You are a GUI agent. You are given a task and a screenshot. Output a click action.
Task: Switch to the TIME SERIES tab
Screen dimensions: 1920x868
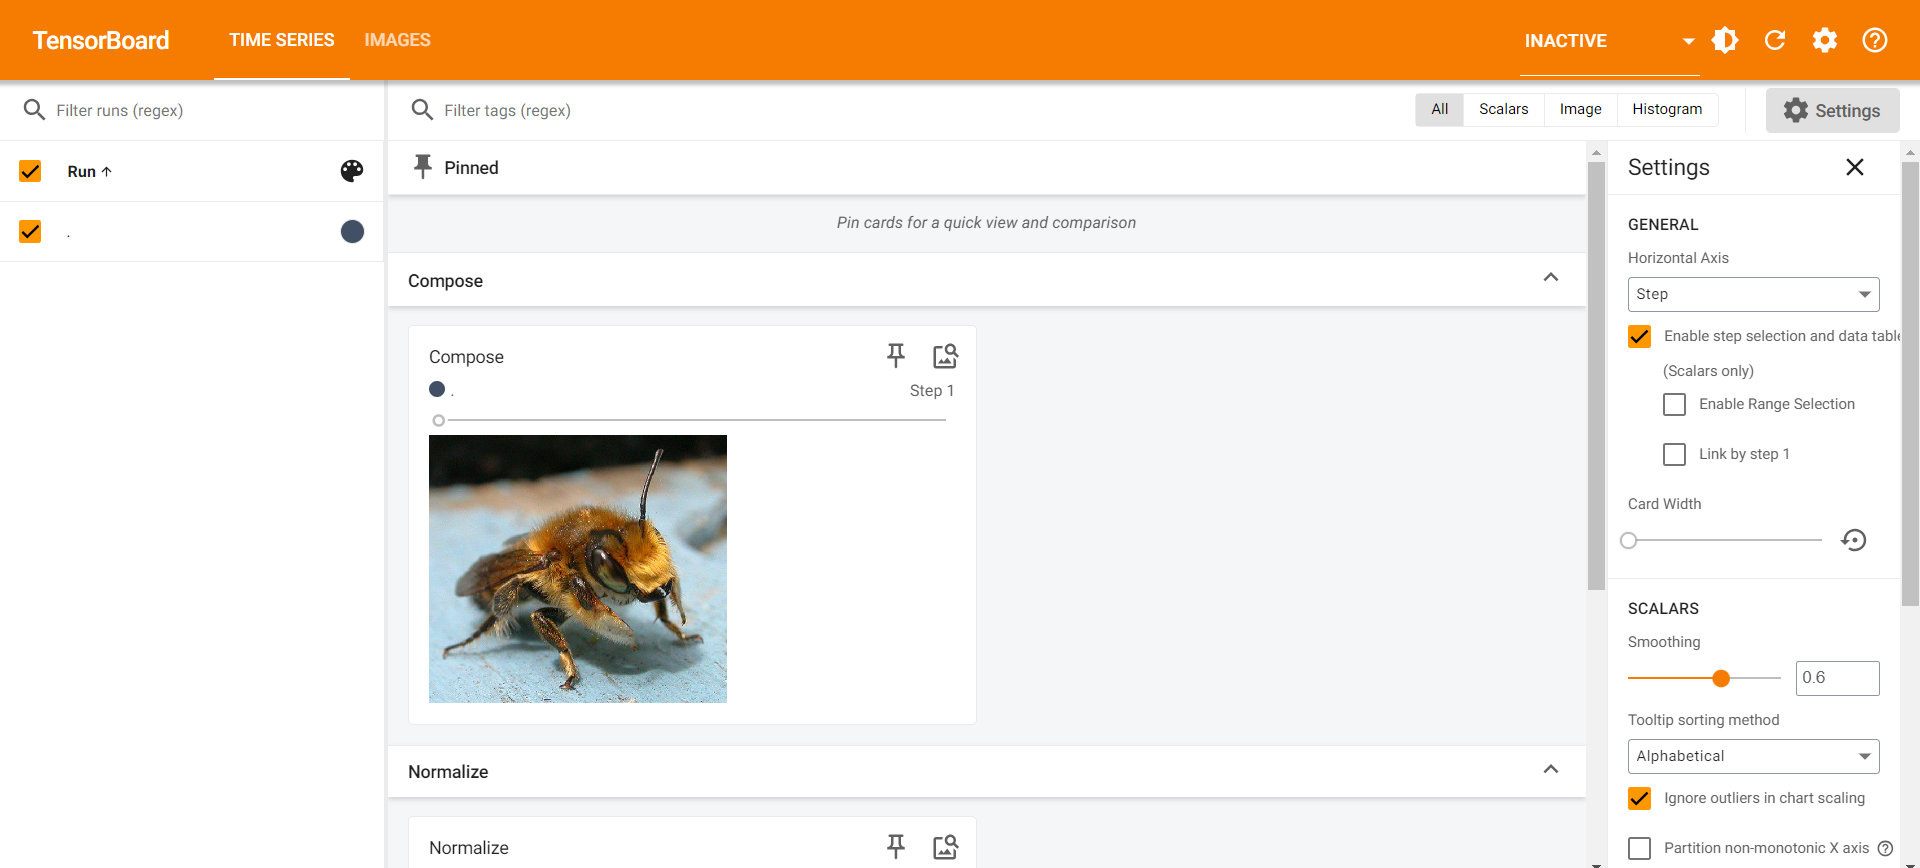click(282, 40)
